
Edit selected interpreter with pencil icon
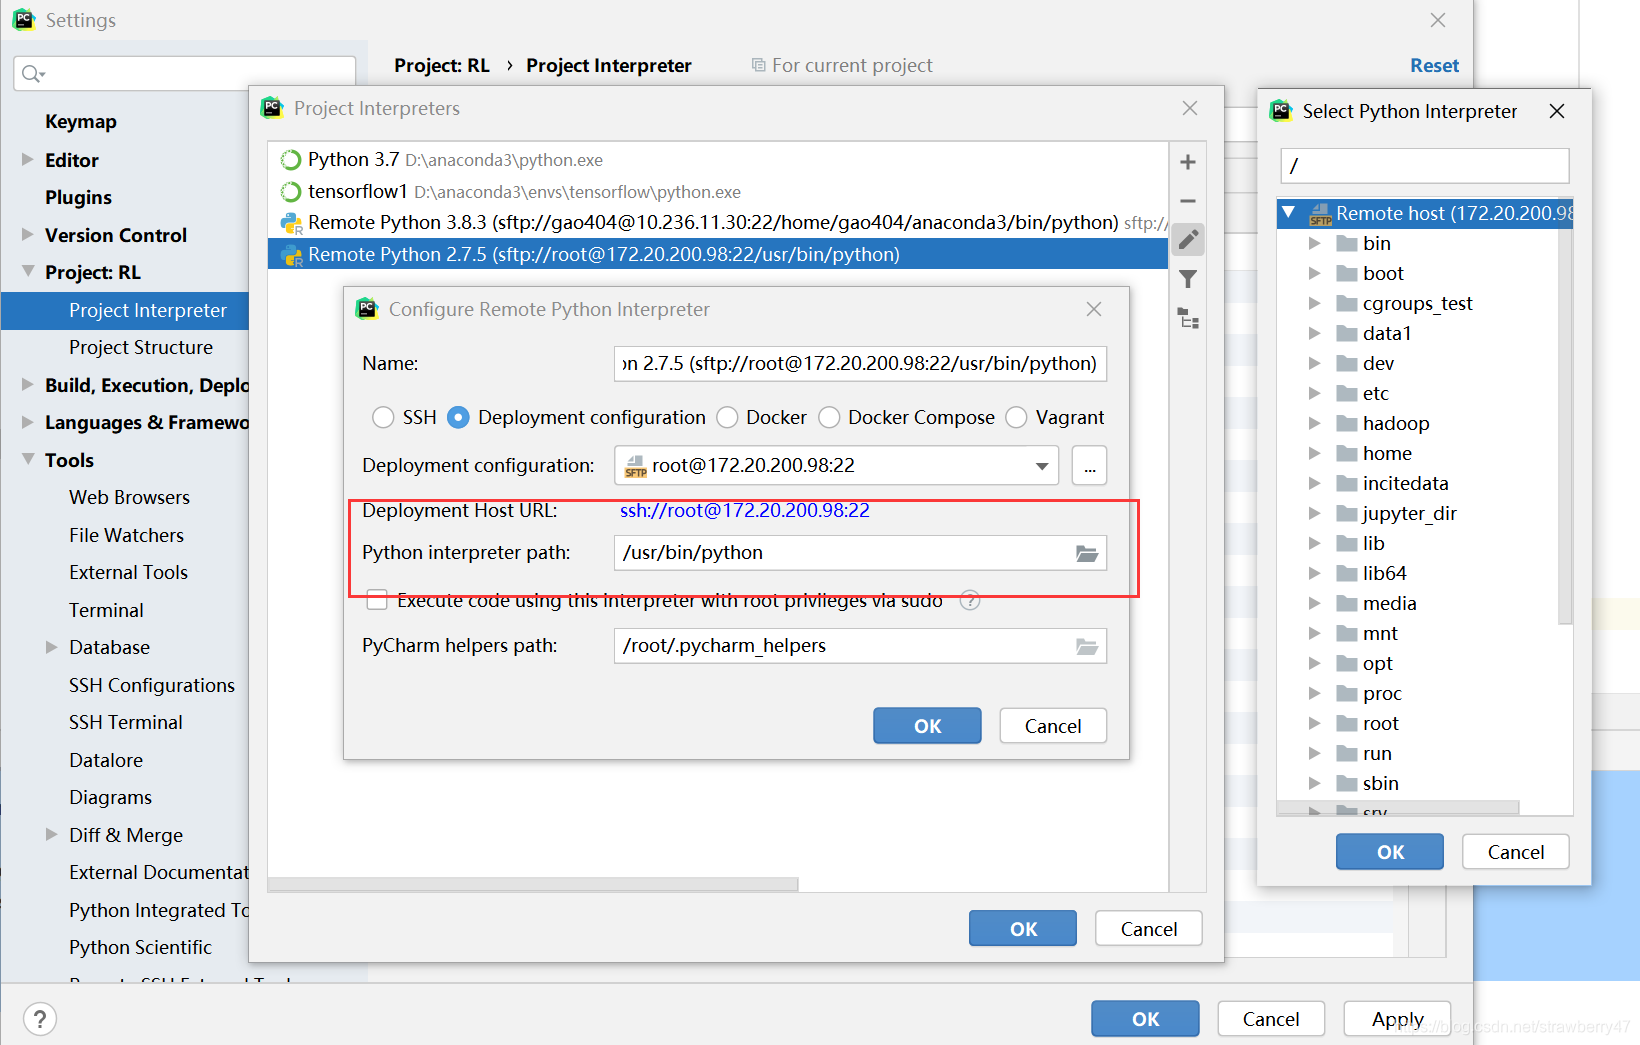tap(1188, 240)
